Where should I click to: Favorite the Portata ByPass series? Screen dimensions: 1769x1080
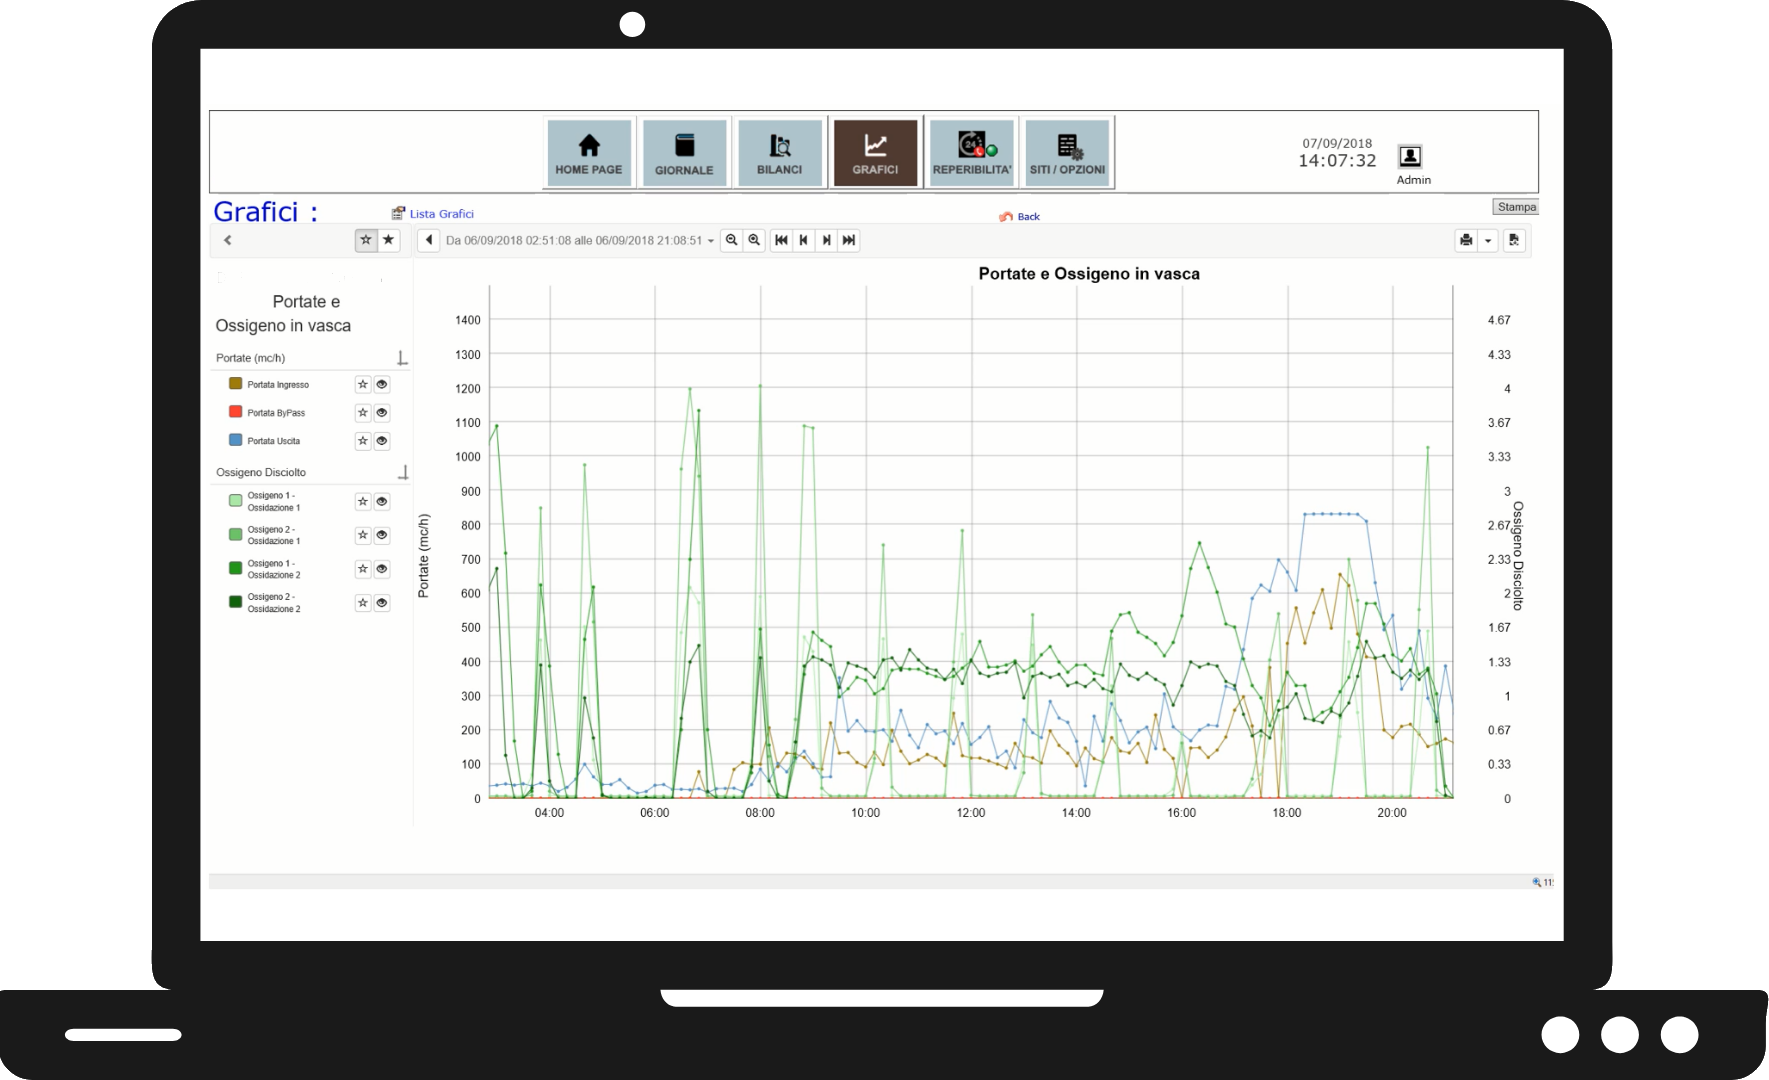[x=363, y=412]
